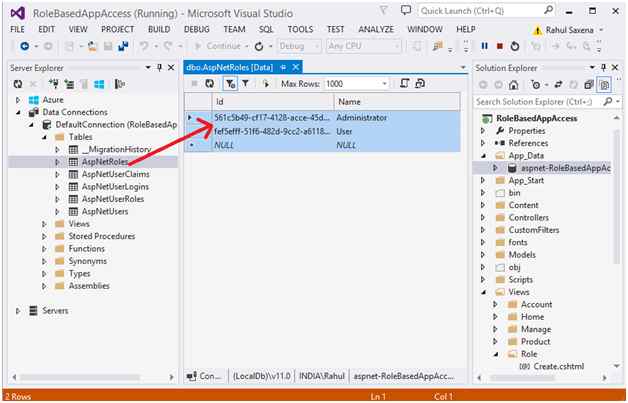
Task: Toggle the highlighted filter sorting button in data toolbar
Action: [x=230, y=83]
